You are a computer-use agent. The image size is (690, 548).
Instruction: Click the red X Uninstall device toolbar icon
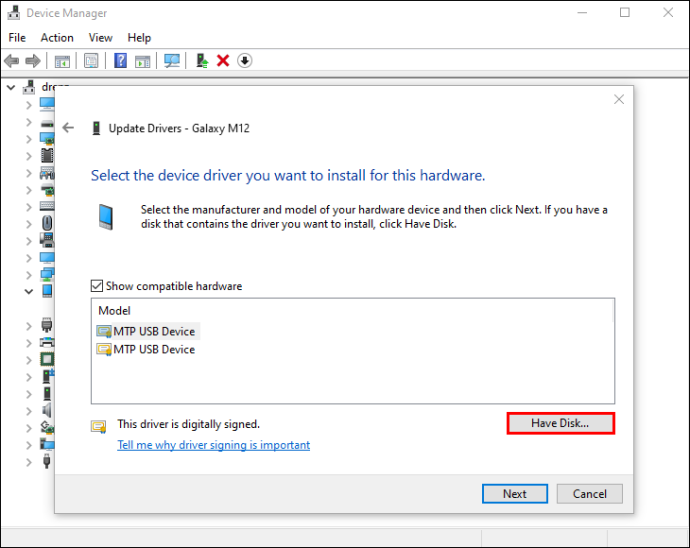(x=223, y=61)
